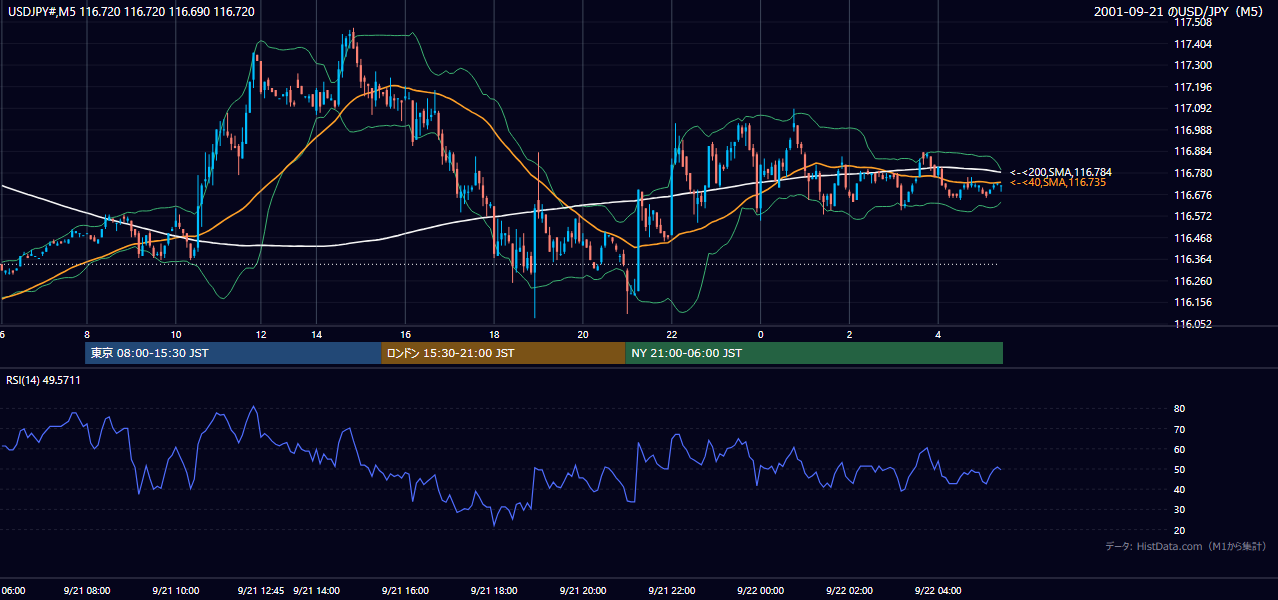This screenshot has height=600, width=1278.
Task: Click price axis value 116.572
Action: [x=1194, y=216]
